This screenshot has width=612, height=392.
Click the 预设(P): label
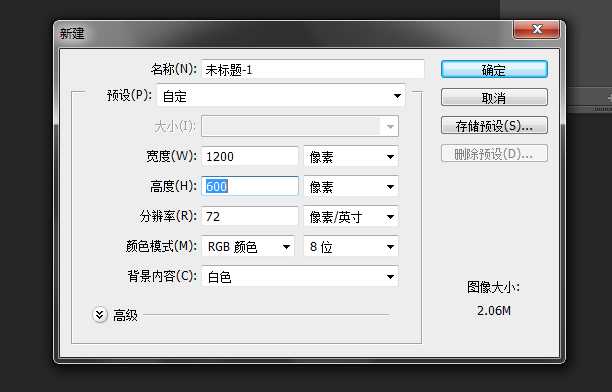[129, 95]
